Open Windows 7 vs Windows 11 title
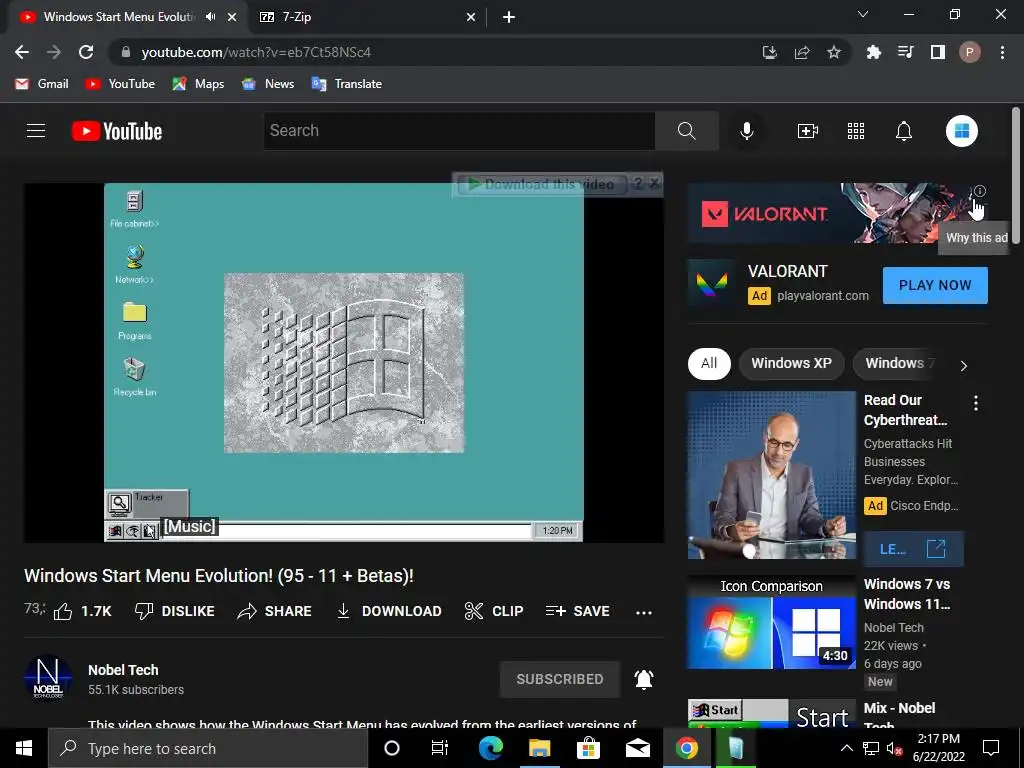Screen dimensions: 1024x768 pos(906,594)
